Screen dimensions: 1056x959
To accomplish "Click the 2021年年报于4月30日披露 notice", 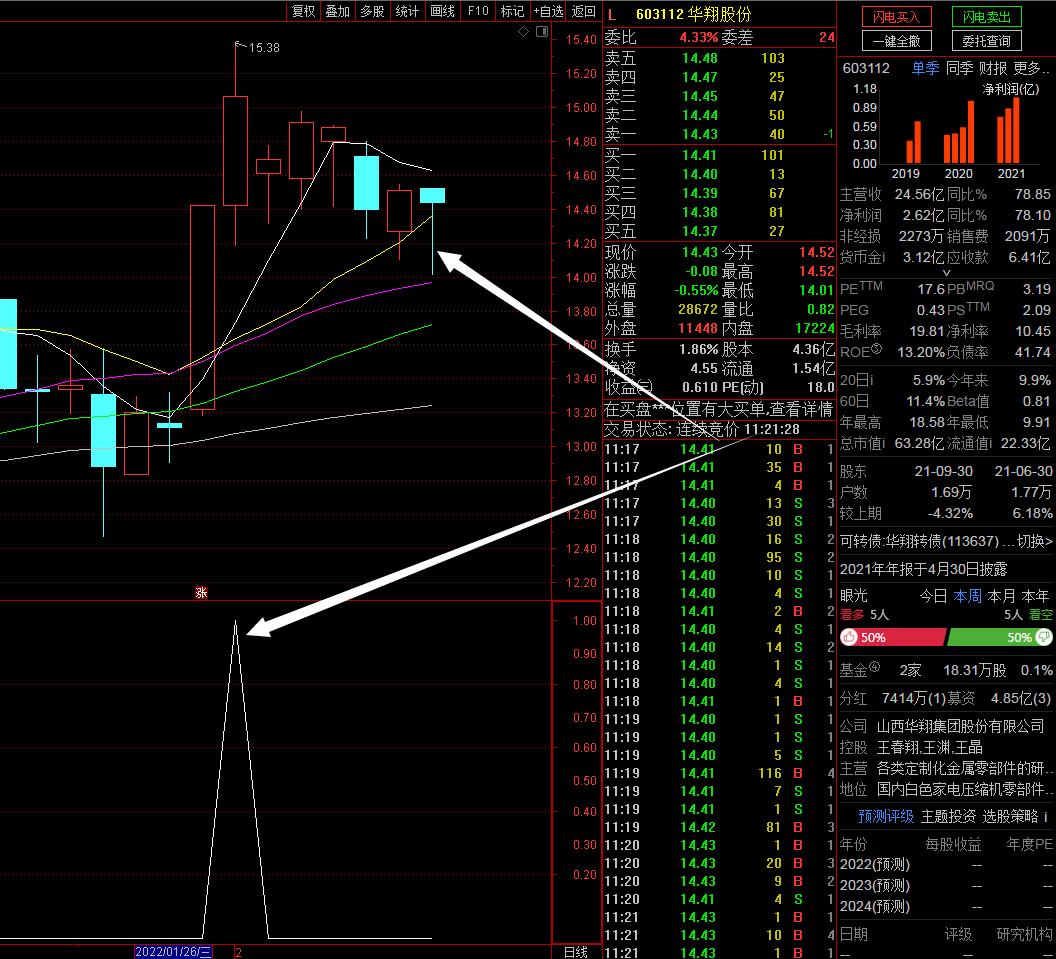I will [x=923, y=570].
